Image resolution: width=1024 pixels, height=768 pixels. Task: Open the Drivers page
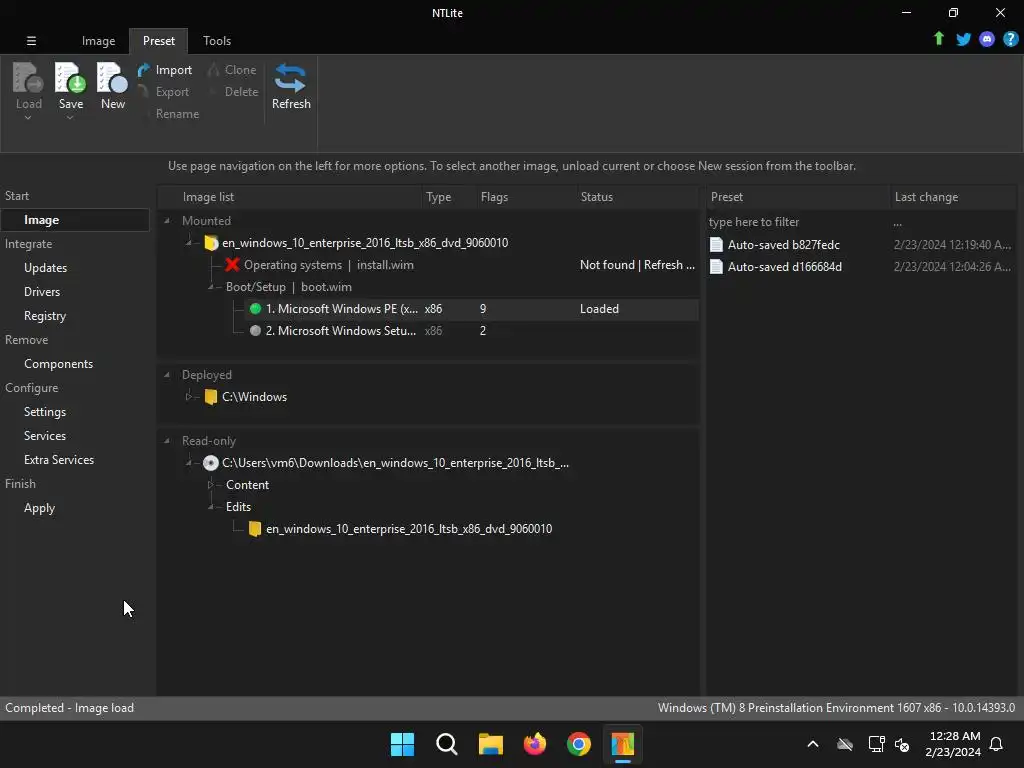42,292
